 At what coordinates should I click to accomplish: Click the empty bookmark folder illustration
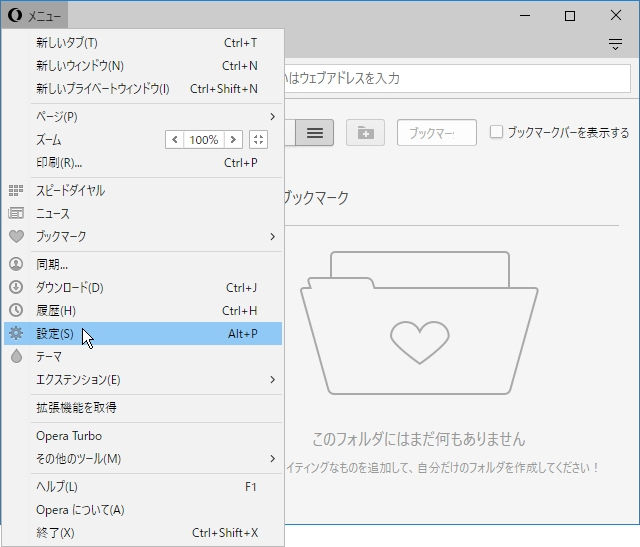tap(419, 323)
